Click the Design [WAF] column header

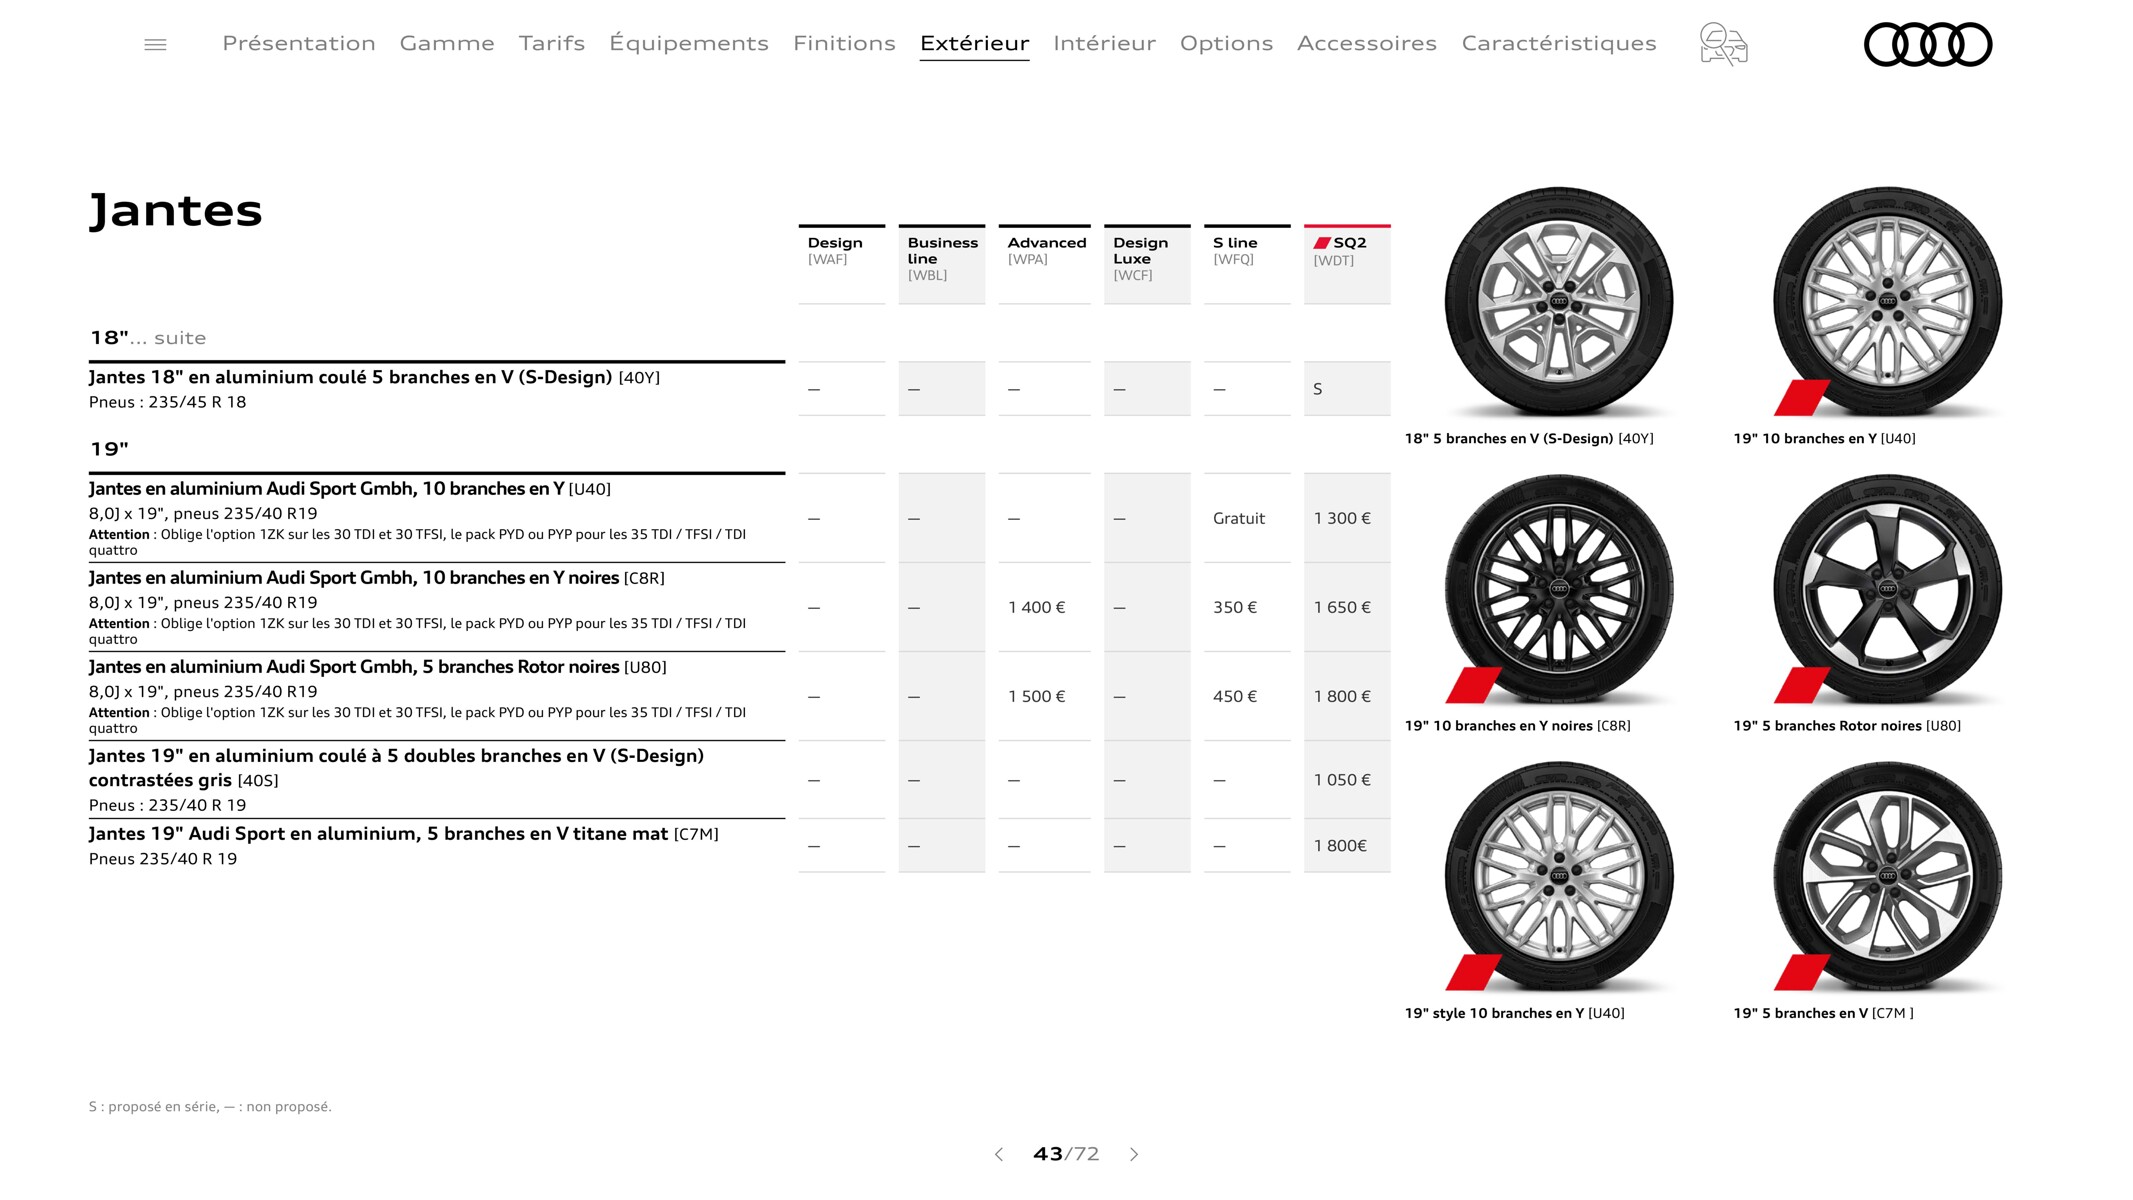(841, 264)
